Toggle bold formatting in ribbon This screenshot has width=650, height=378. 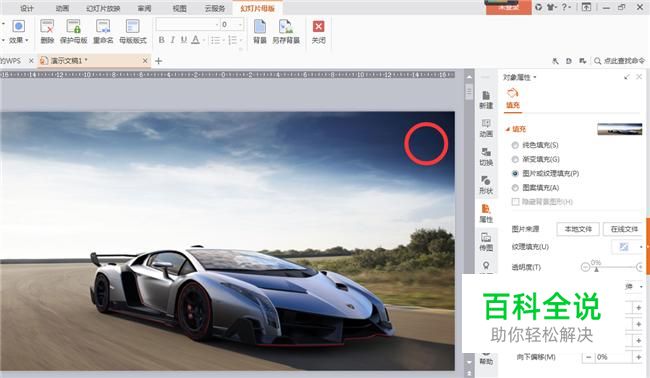(x=162, y=40)
